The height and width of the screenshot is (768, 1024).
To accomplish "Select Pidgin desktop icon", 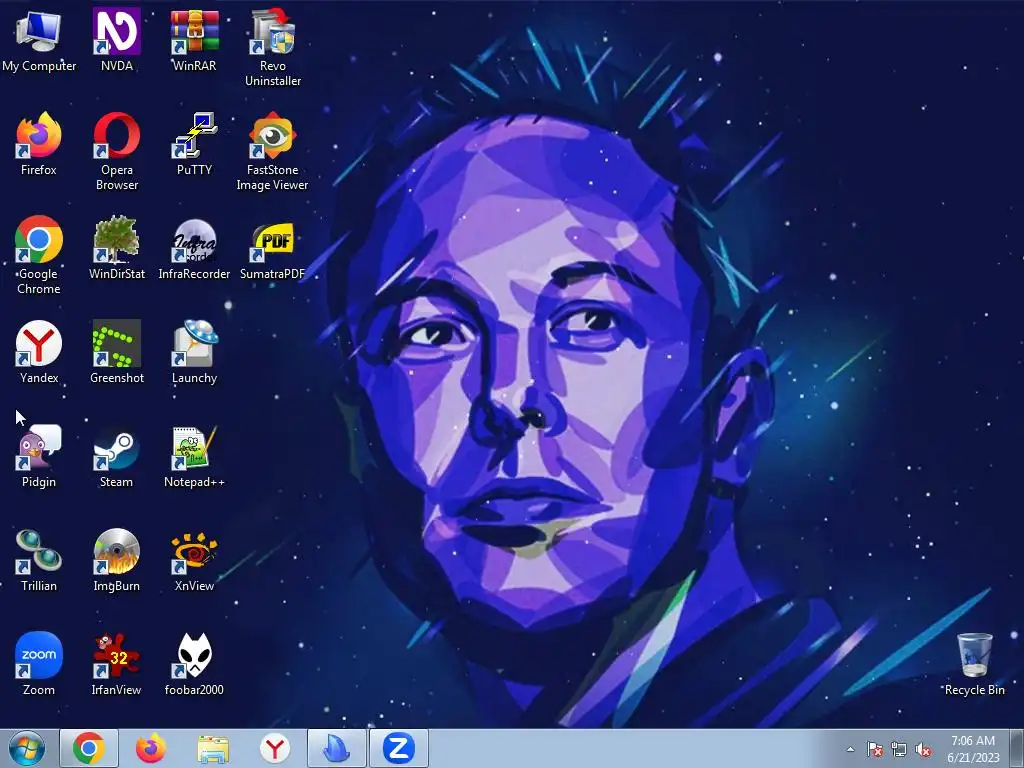I will (x=39, y=456).
